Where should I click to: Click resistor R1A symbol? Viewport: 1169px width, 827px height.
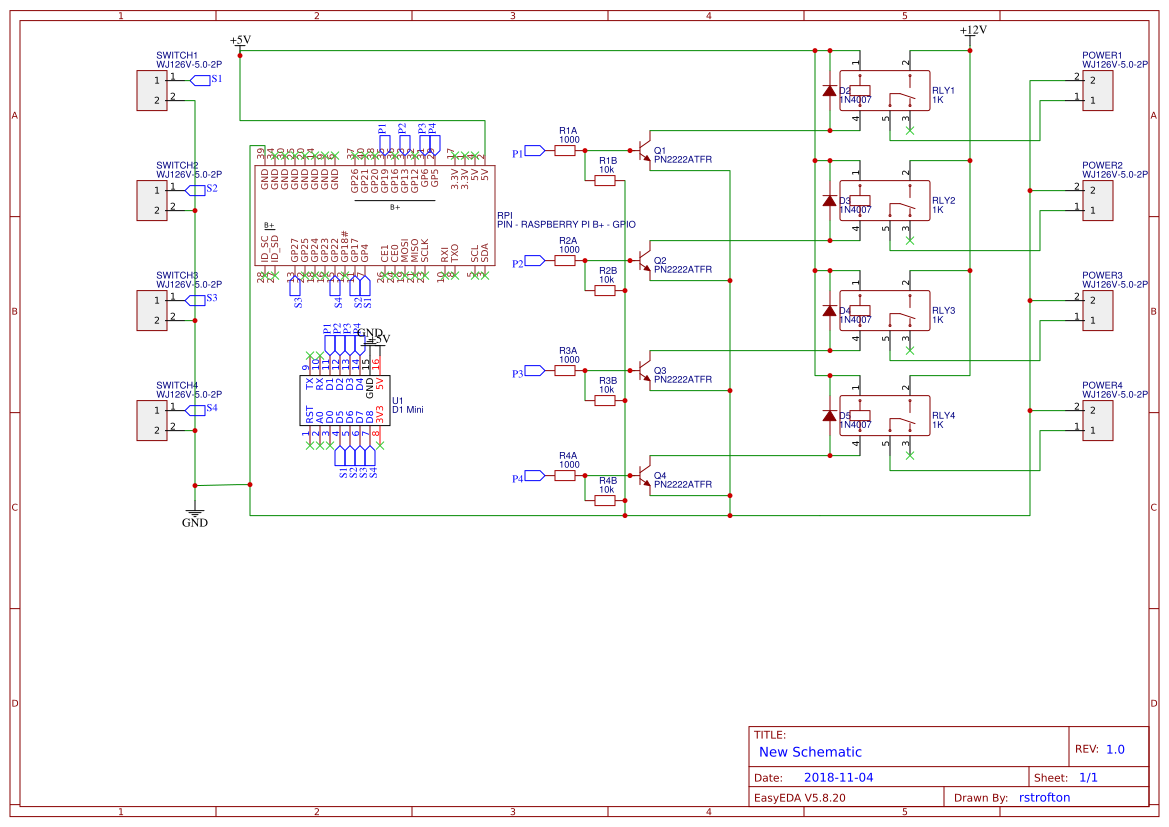(x=565, y=151)
